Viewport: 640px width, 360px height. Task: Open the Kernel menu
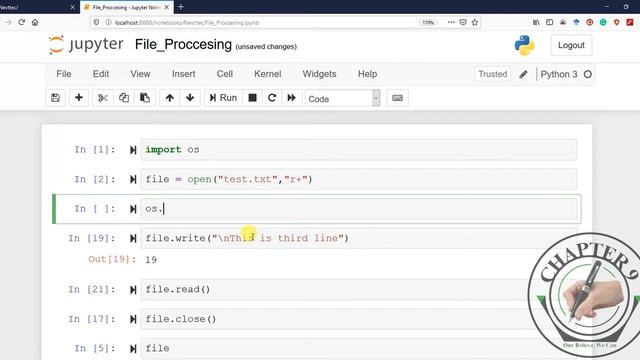pos(268,74)
